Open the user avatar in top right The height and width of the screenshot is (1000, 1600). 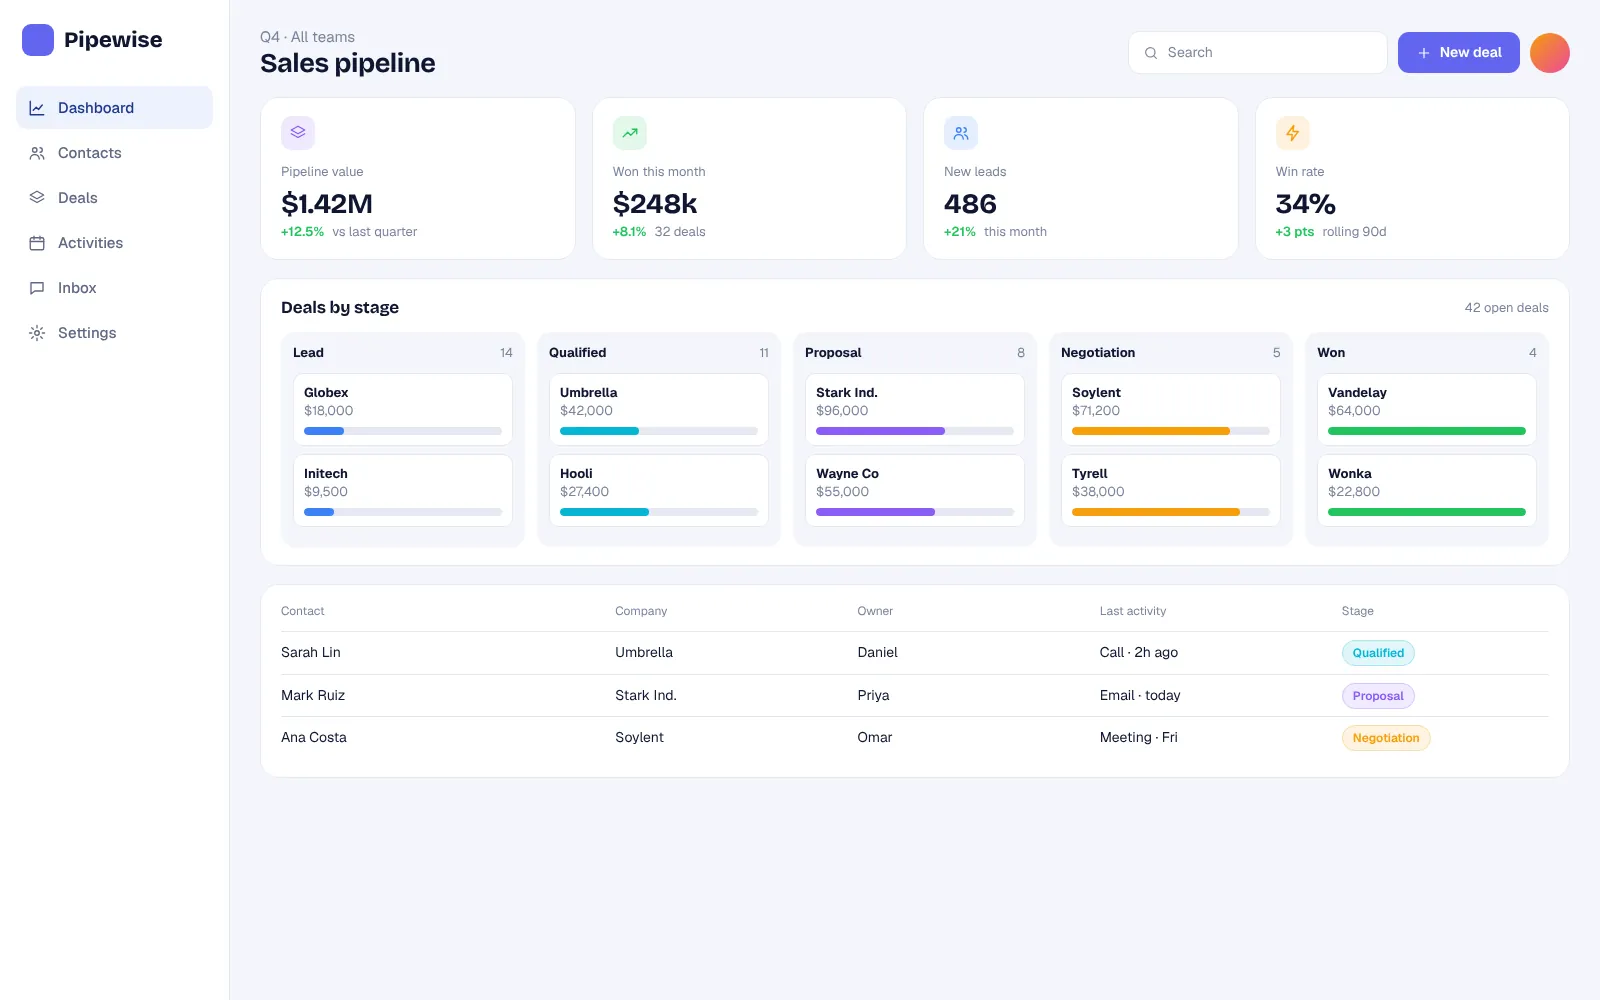(x=1550, y=53)
